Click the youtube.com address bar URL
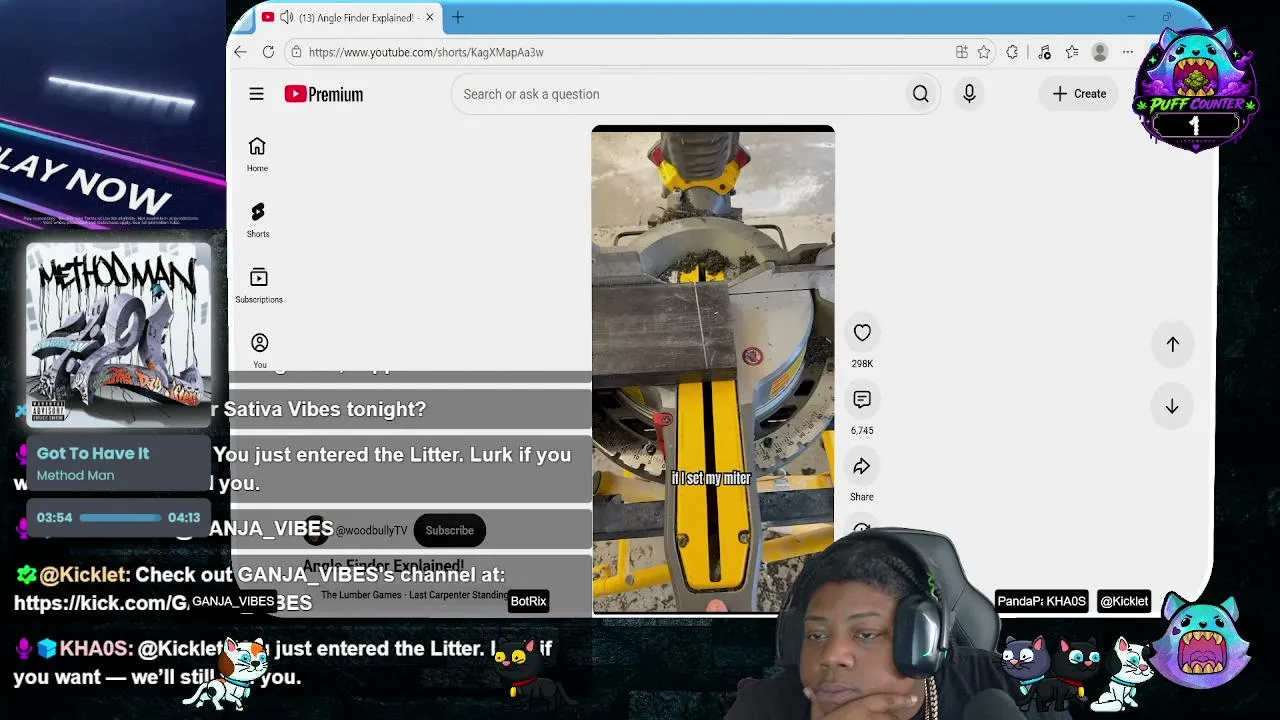The image size is (1280, 720). pyautogui.click(x=426, y=52)
